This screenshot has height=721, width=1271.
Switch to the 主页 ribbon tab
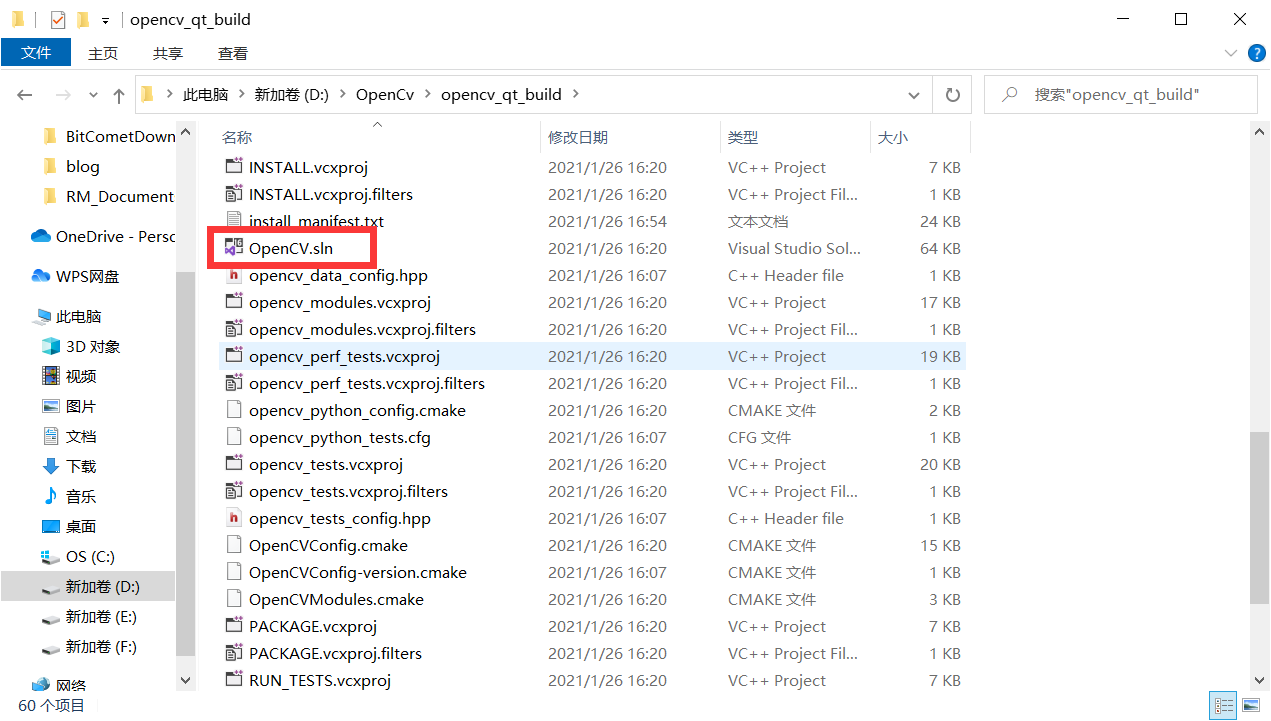103,53
